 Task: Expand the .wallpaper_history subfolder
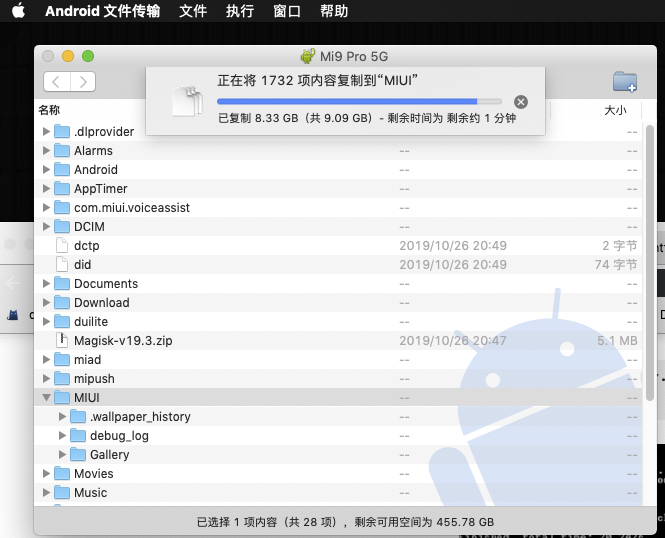[62, 416]
